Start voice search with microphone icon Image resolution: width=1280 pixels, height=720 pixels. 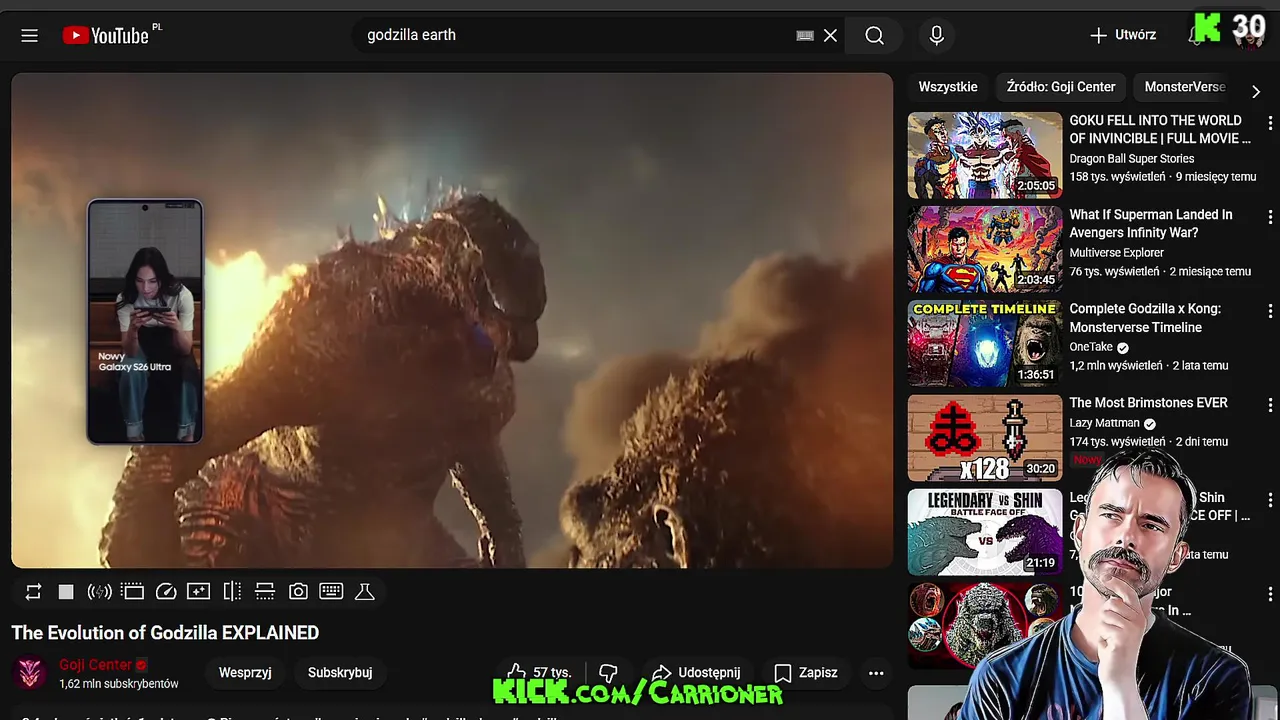(x=936, y=36)
